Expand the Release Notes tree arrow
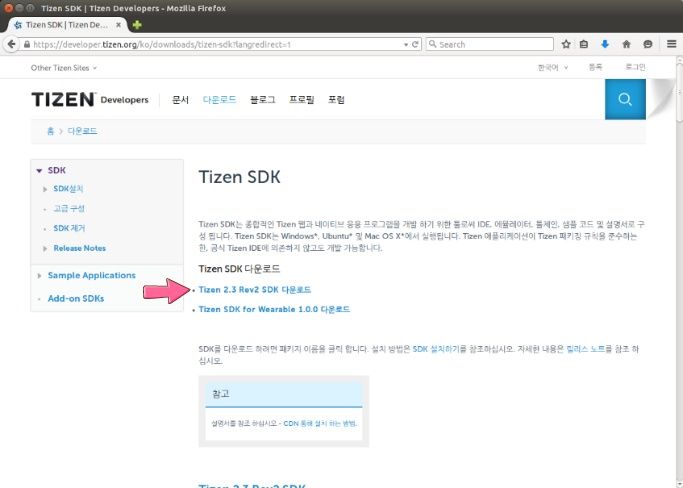The width and height of the screenshot is (683, 488). pyautogui.click(x=45, y=248)
